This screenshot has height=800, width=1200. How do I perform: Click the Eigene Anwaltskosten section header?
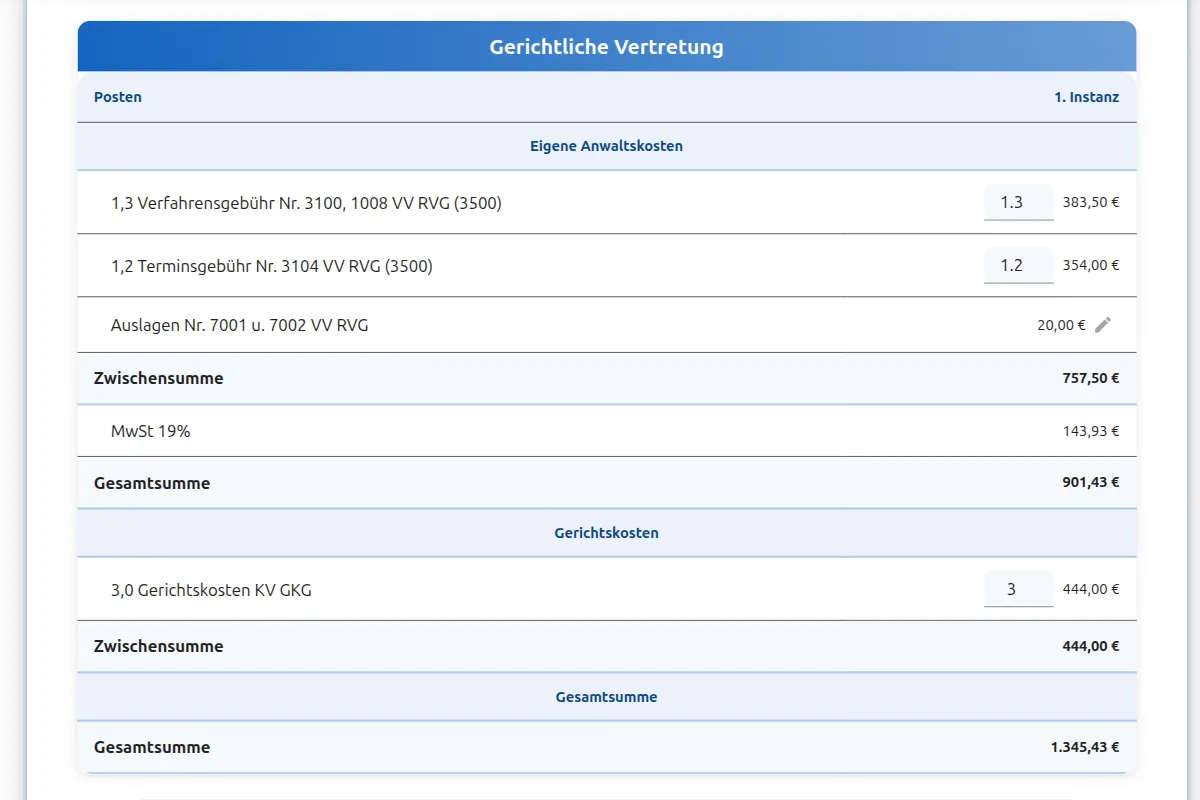606,145
